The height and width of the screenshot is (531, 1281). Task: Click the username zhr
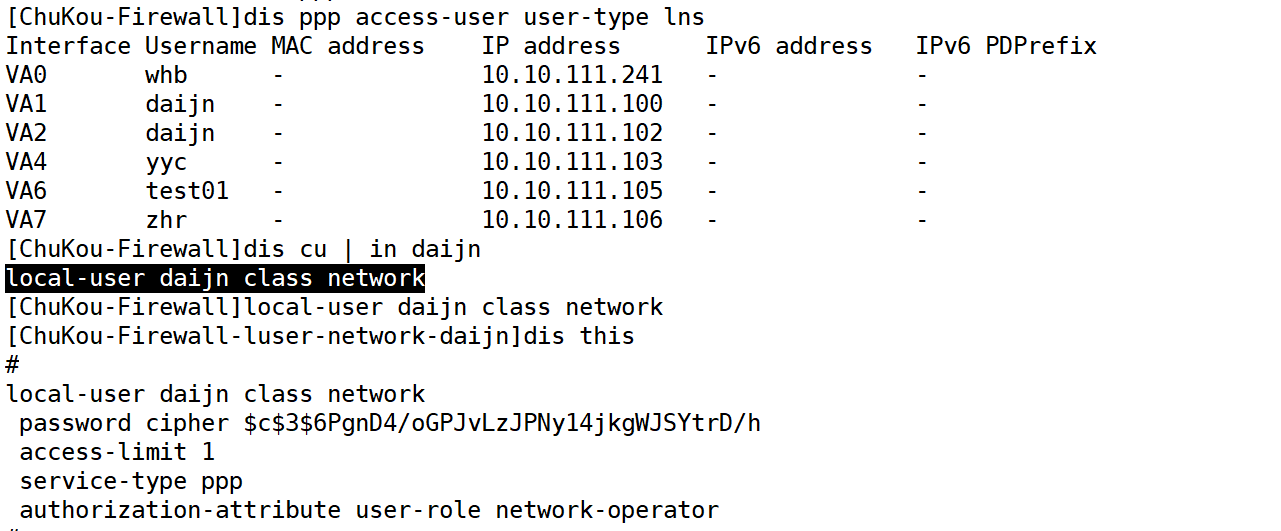pyautogui.click(x=166, y=220)
